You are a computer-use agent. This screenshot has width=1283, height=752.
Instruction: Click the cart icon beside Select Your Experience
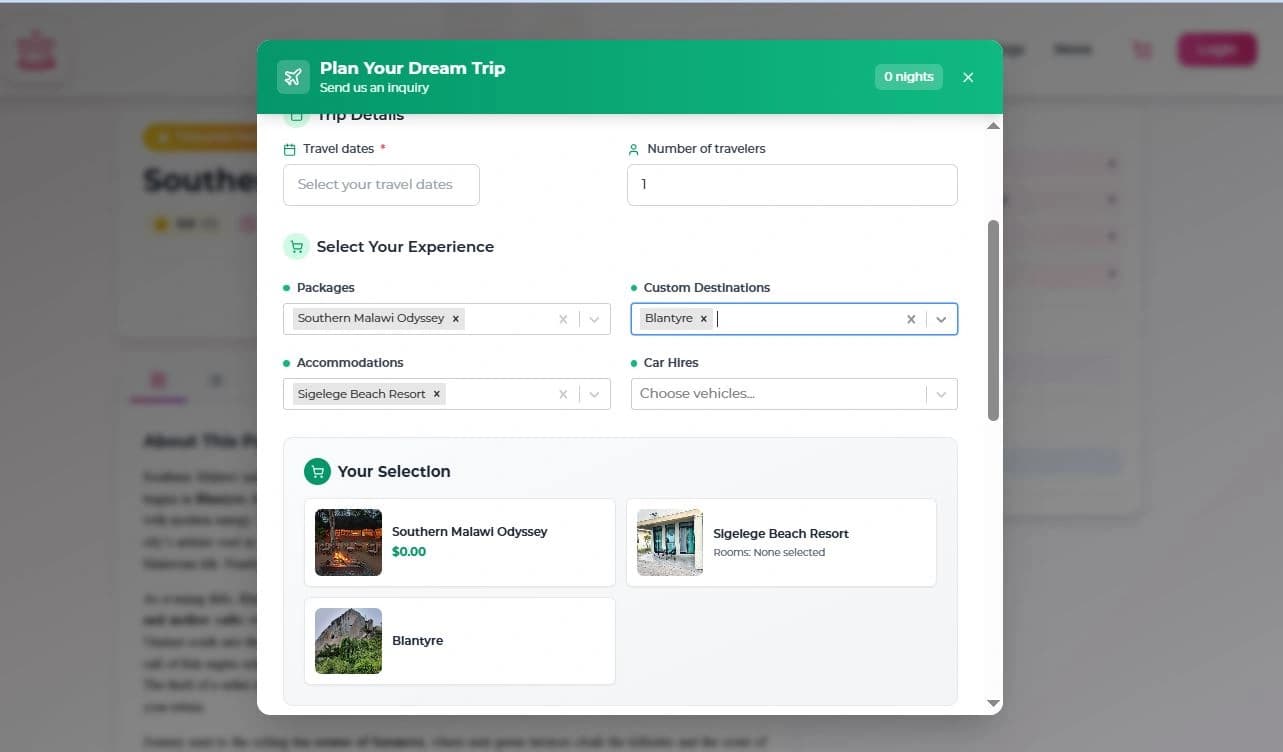click(296, 246)
